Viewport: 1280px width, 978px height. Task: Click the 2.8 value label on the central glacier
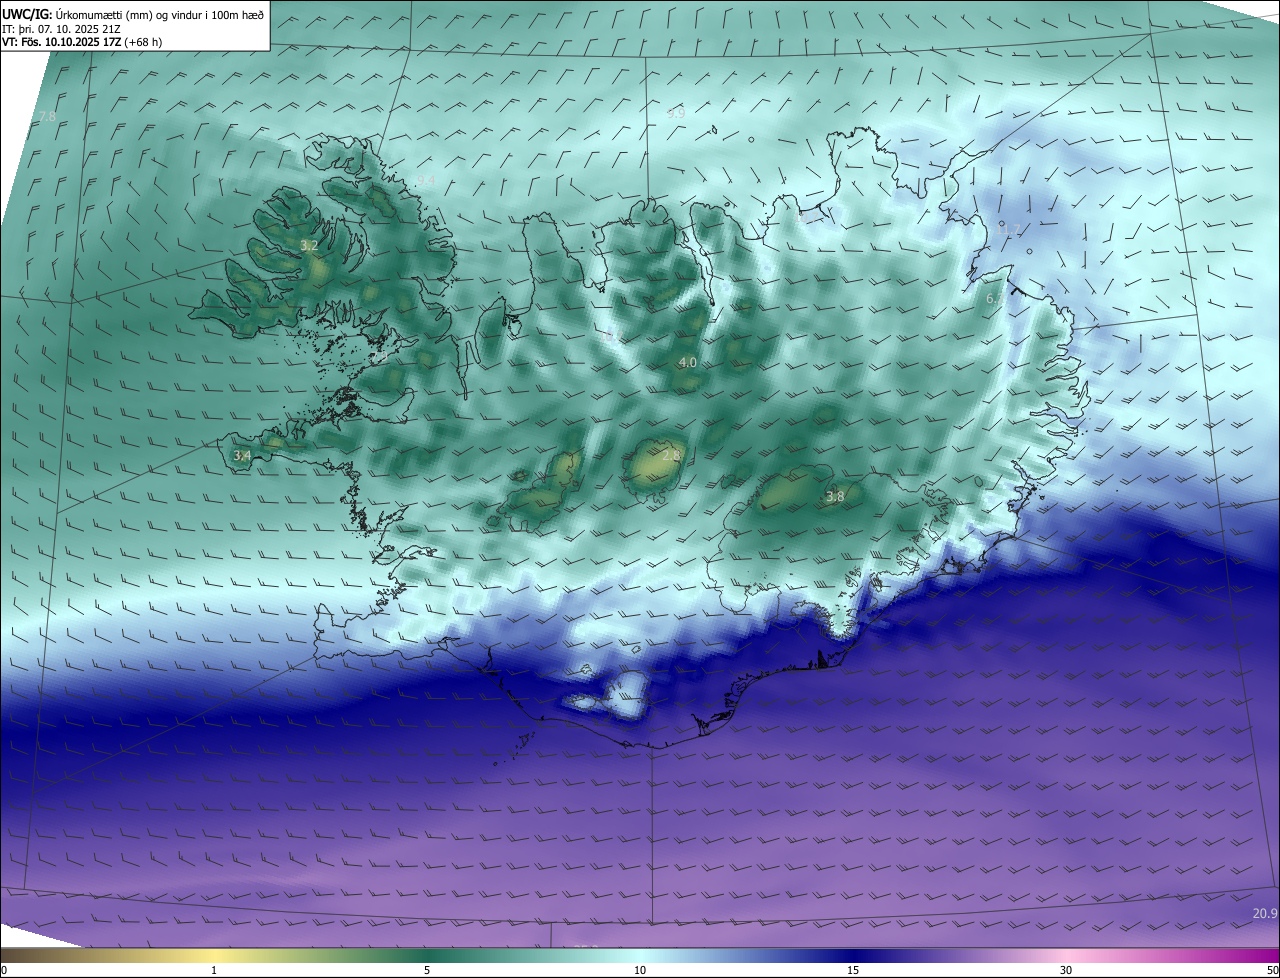[671, 455]
